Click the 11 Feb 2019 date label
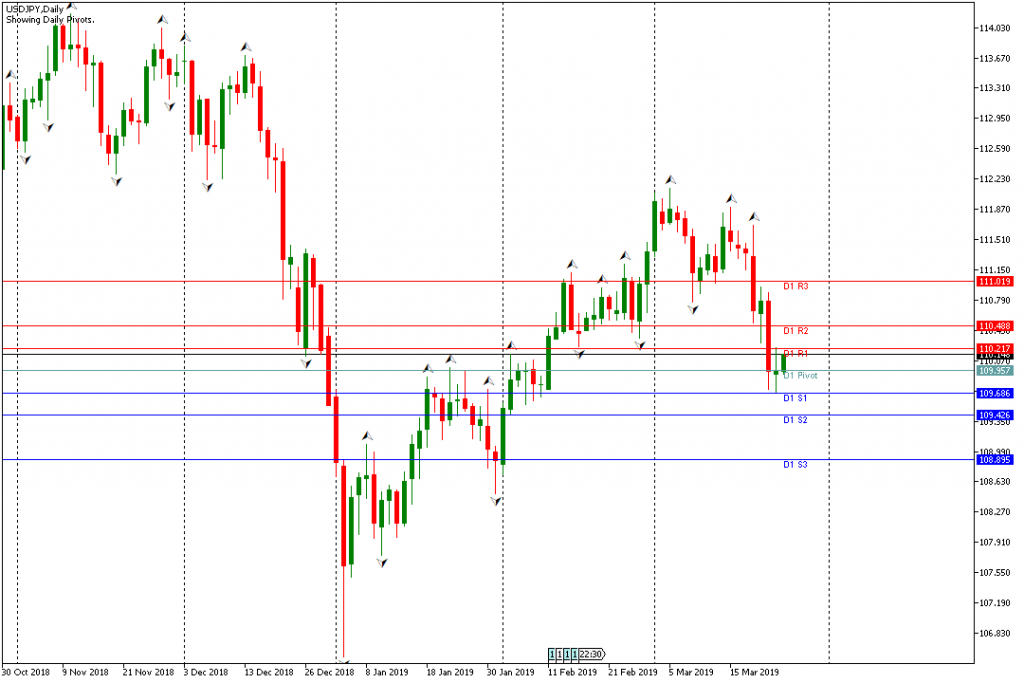Viewport: 1024px width, 683px height. (572, 673)
